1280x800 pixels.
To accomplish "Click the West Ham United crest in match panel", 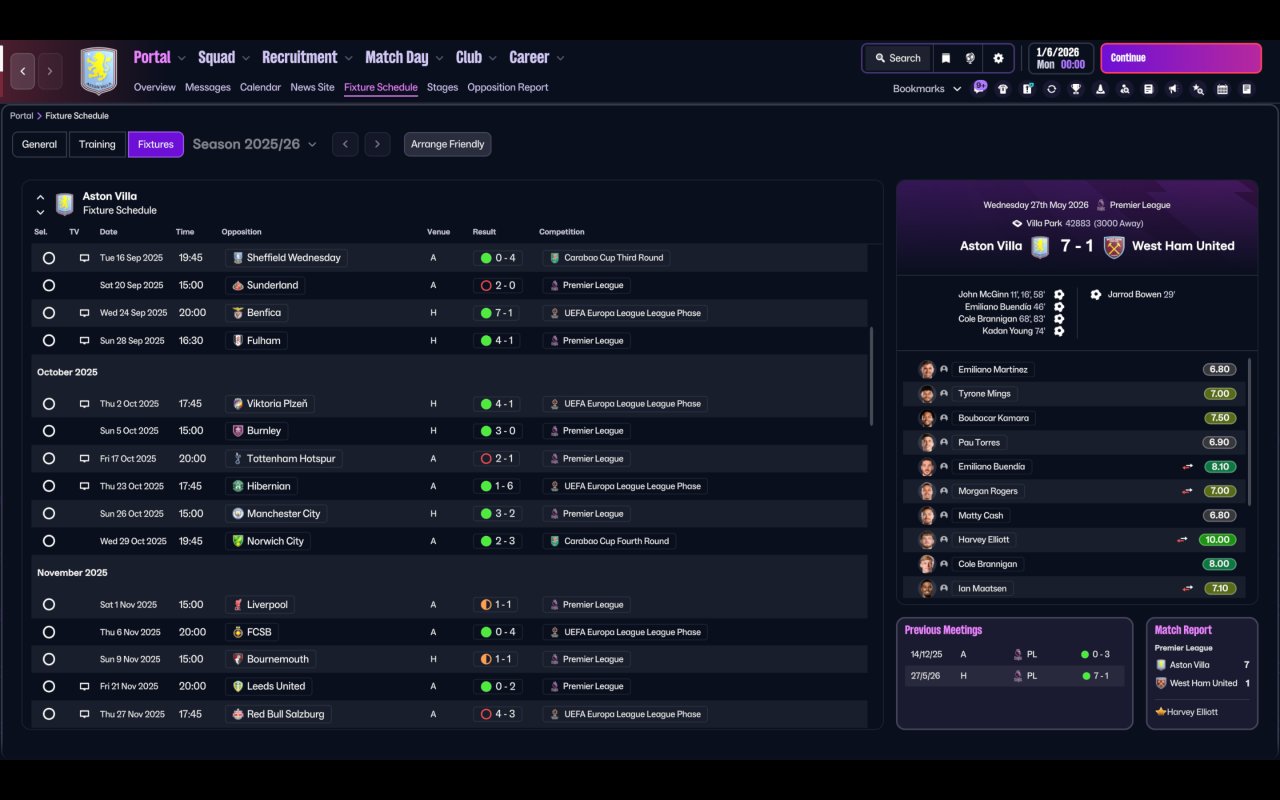I will pyautogui.click(x=1114, y=246).
